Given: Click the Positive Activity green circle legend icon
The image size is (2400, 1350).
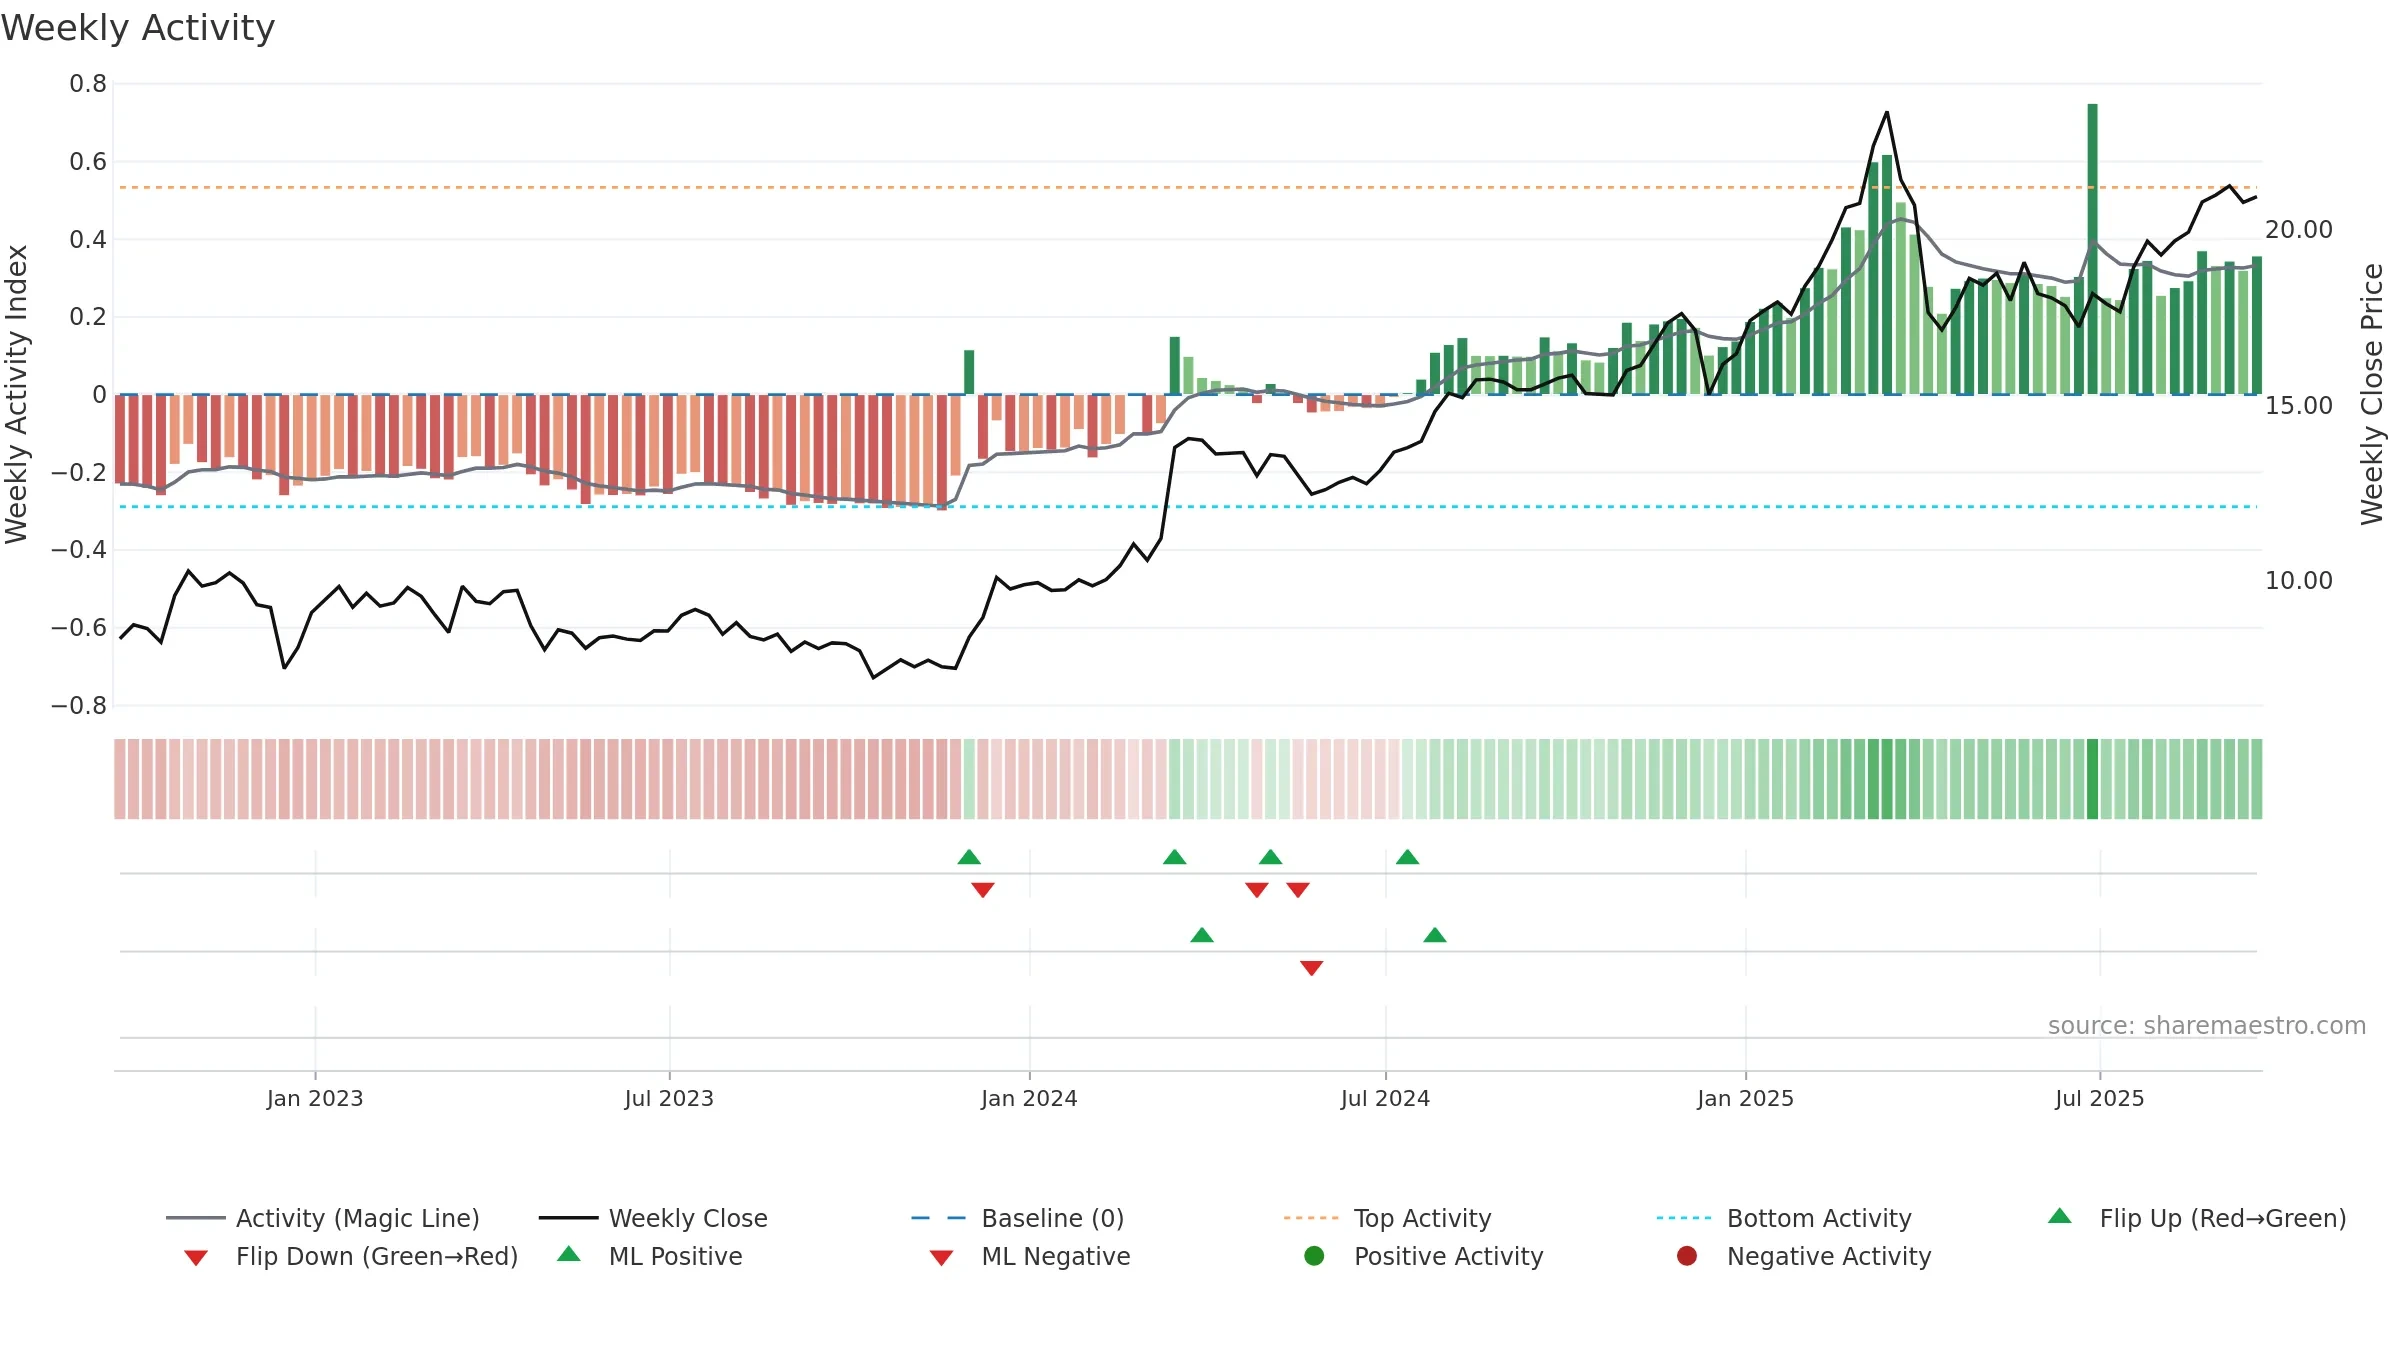Looking at the screenshot, I should [x=1314, y=1256].
